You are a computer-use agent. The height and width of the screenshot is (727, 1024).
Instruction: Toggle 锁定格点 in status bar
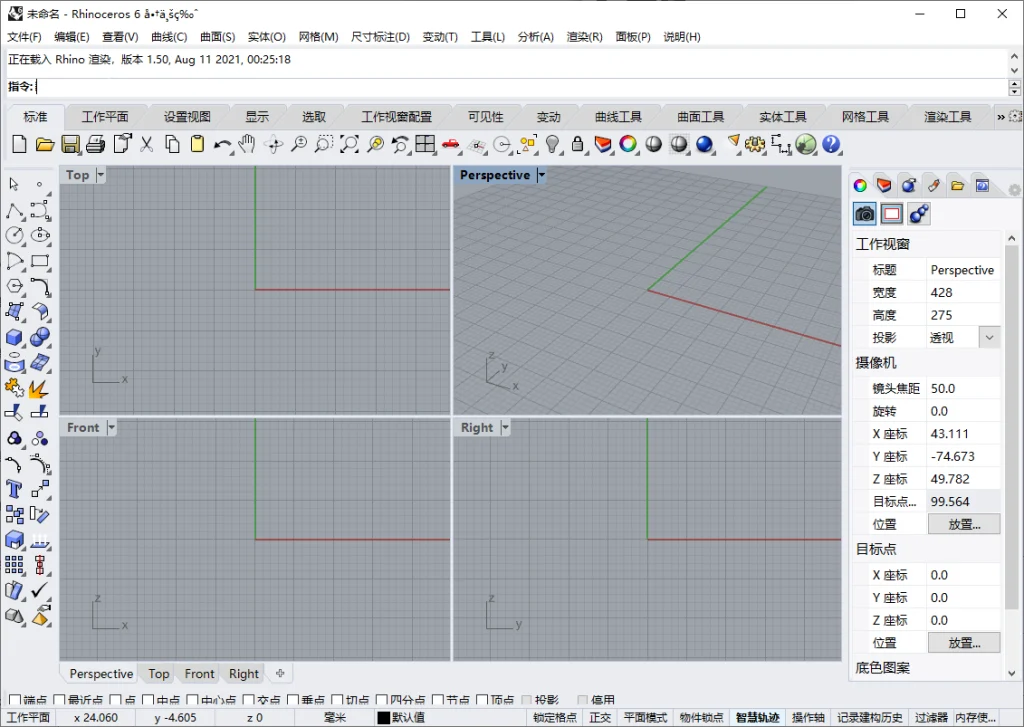coord(555,717)
